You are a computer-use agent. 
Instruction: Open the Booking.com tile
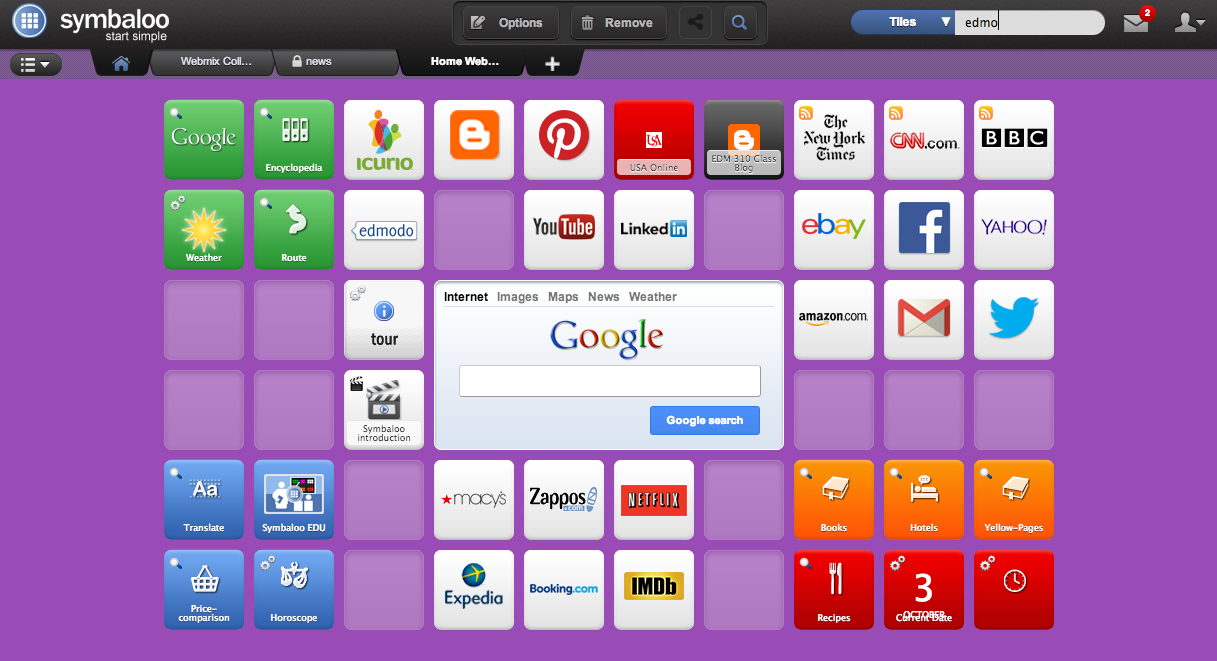(x=564, y=590)
